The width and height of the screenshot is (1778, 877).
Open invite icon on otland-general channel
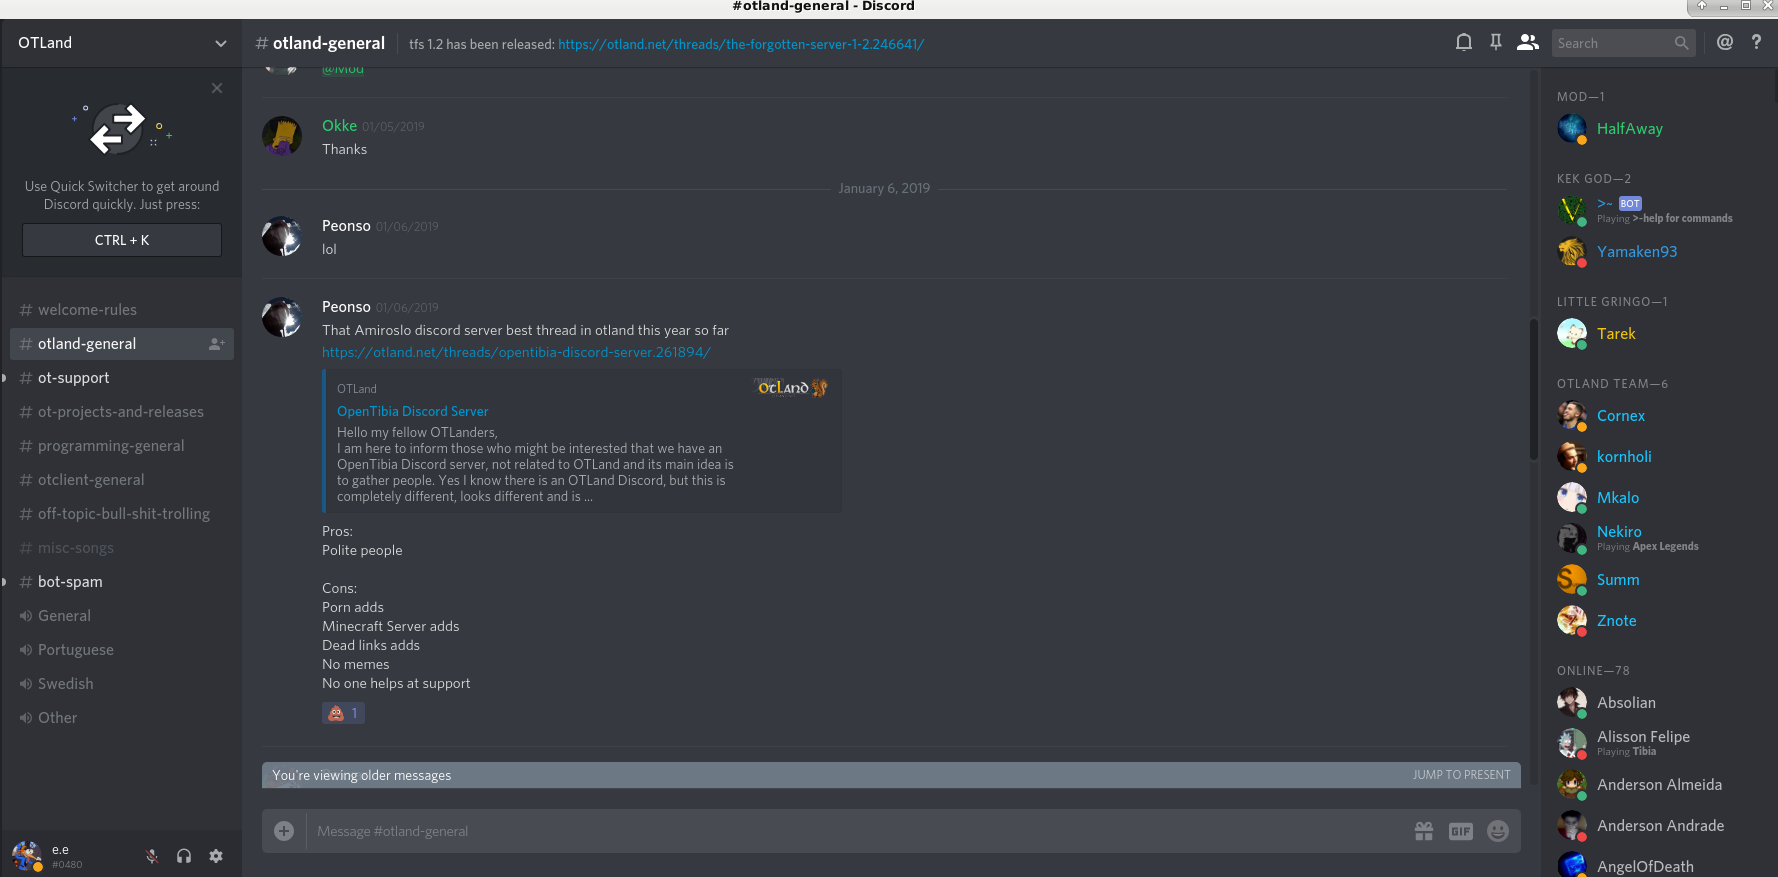[216, 344]
